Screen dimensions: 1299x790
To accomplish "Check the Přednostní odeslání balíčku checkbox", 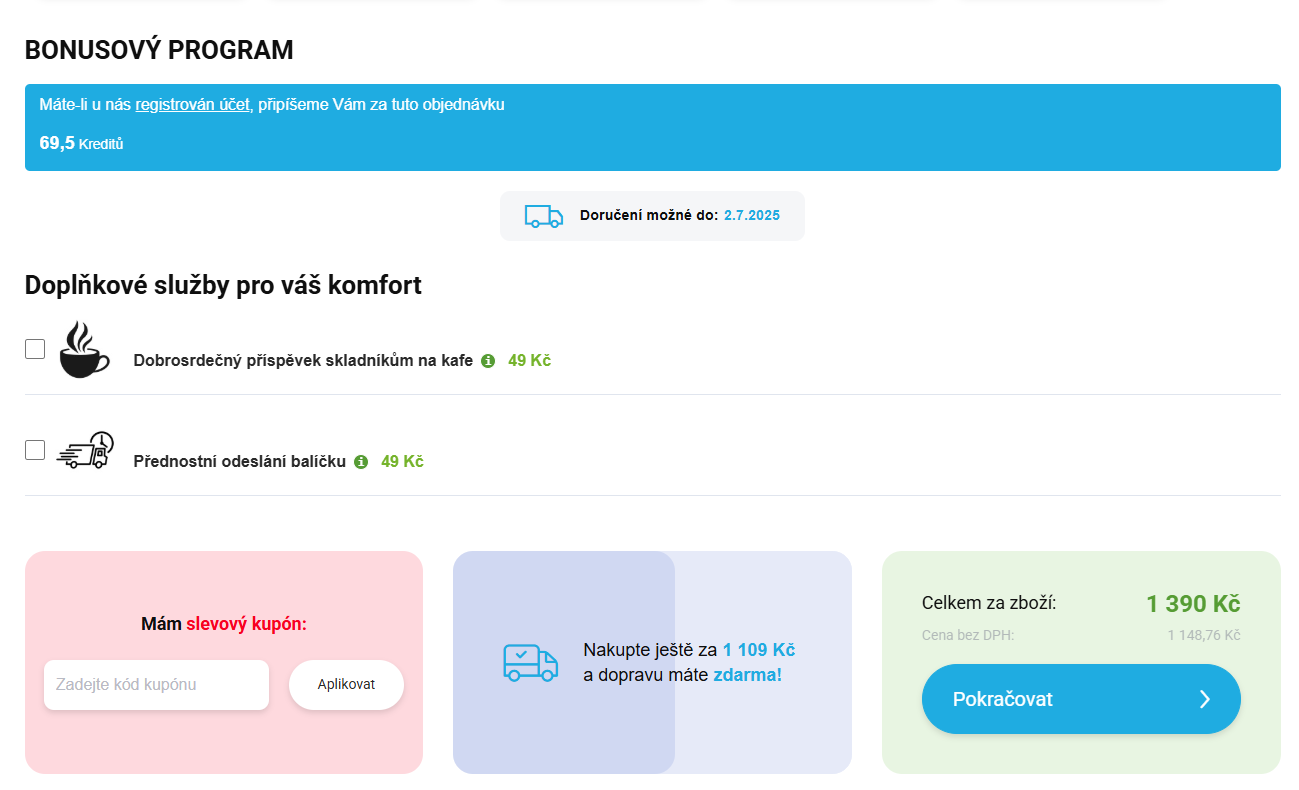I will 35,450.
